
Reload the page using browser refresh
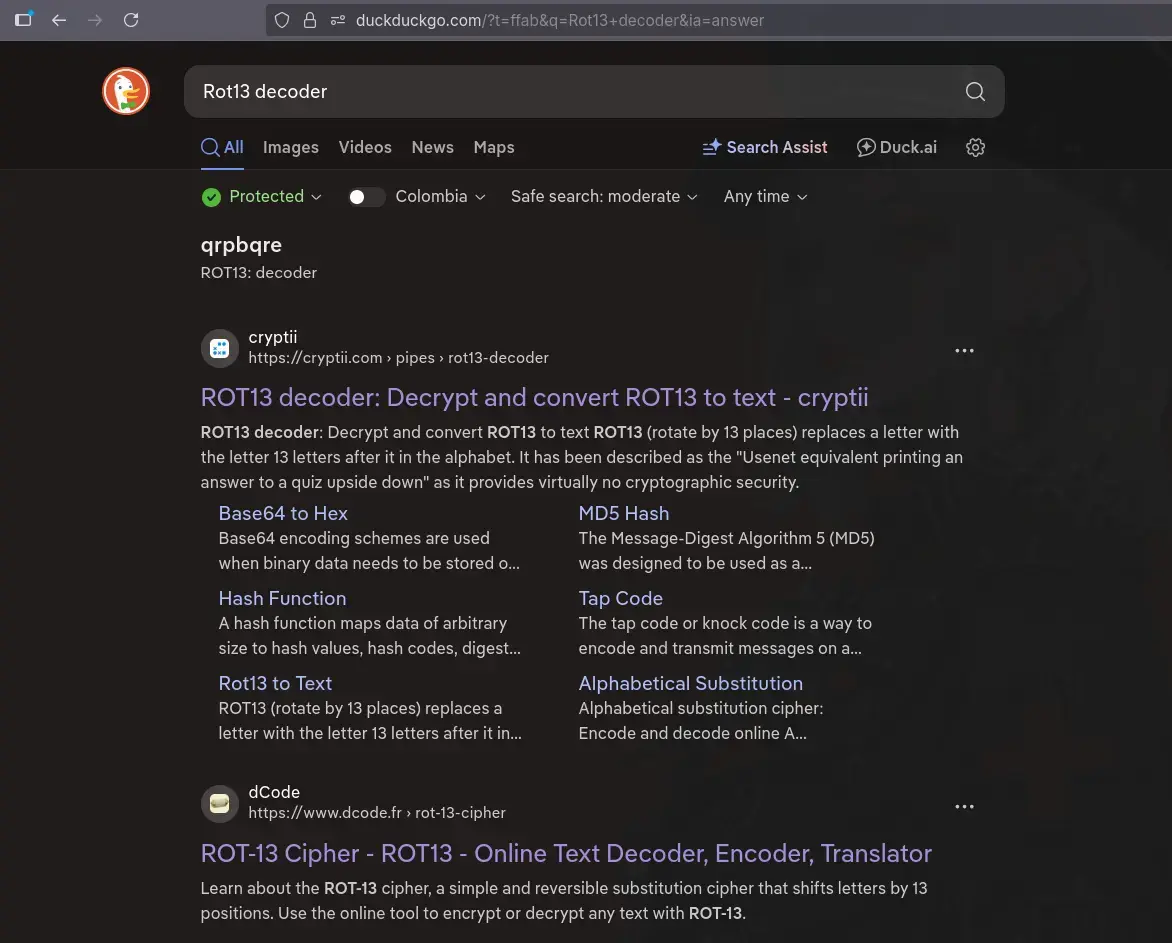[x=131, y=20]
